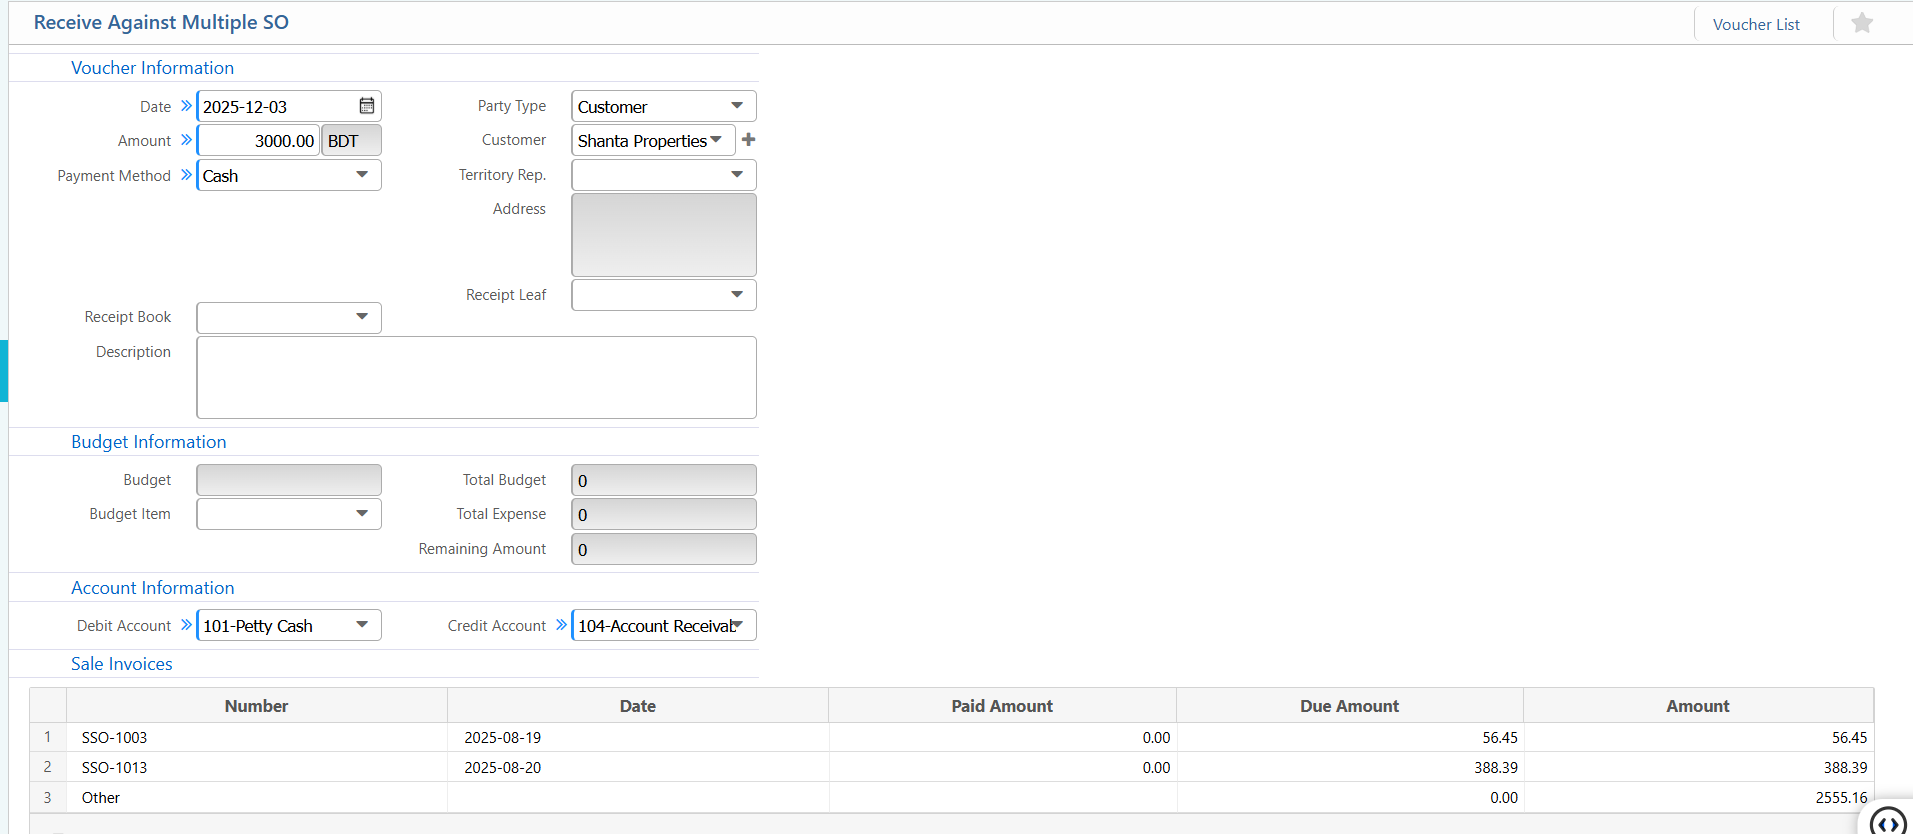Select invoice SSO-1013 cell

257,767
